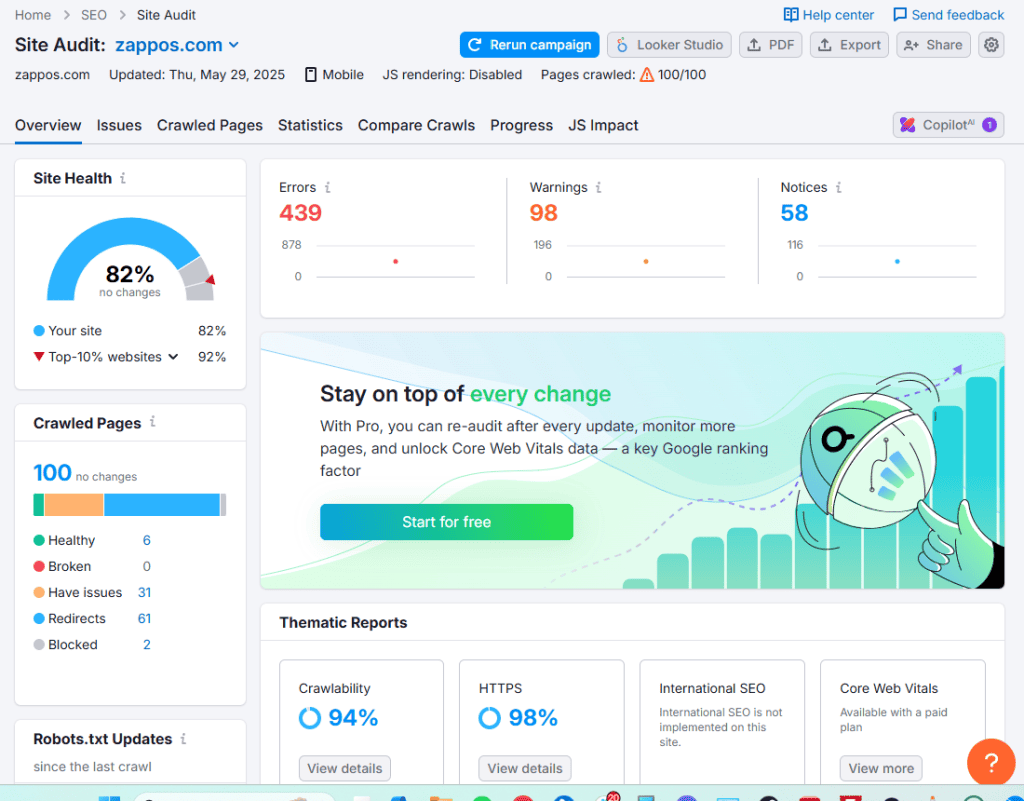Click the Rerun campaign button
This screenshot has width=1024, height=801.
point(529,45)
